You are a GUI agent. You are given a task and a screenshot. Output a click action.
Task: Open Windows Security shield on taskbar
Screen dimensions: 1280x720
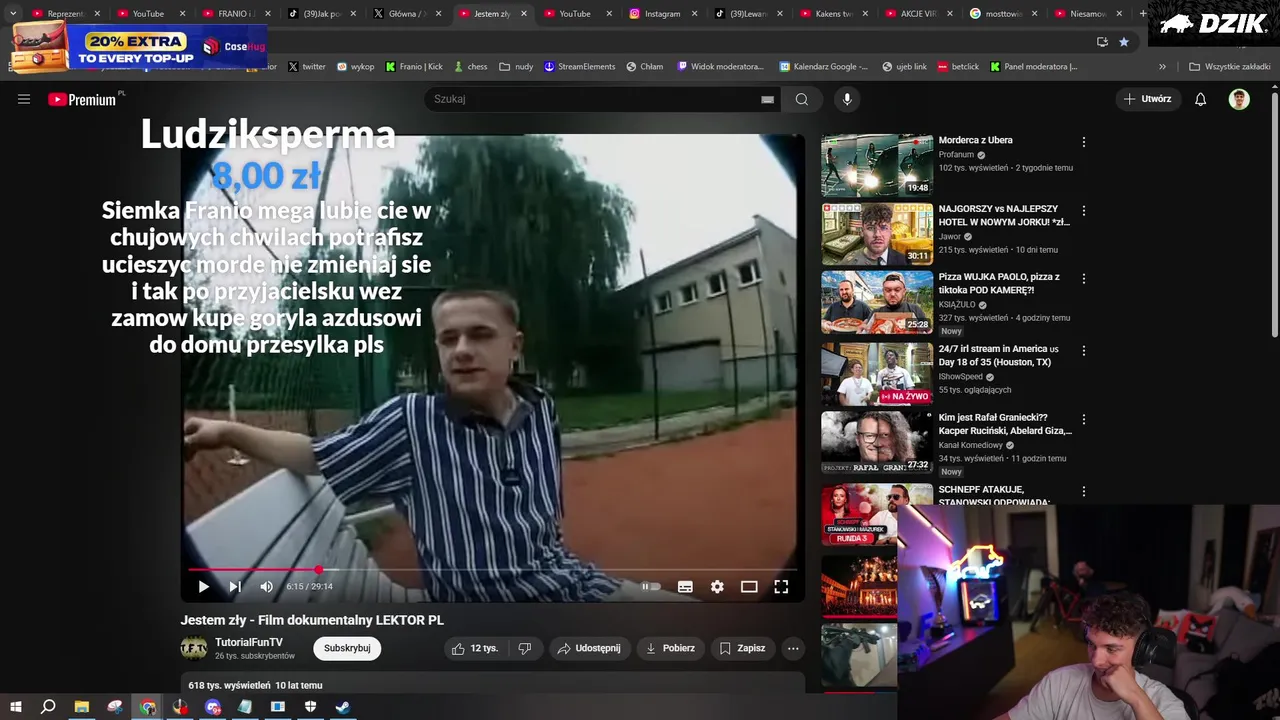click(311, 707)
